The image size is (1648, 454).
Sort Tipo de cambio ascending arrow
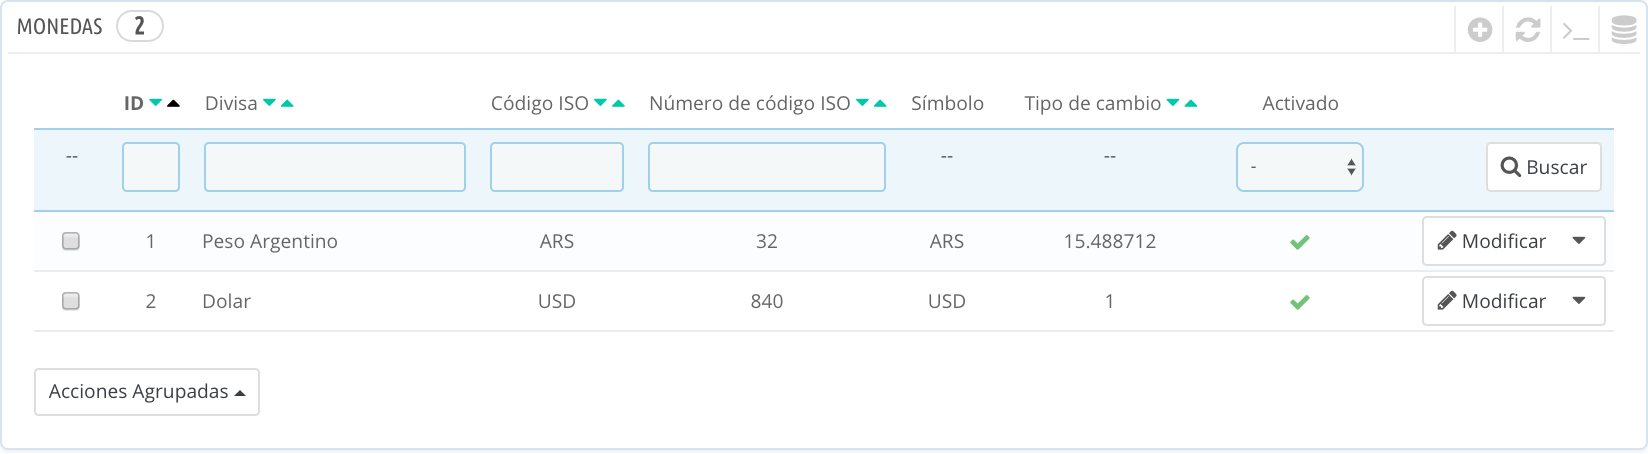pos(1191,103)
